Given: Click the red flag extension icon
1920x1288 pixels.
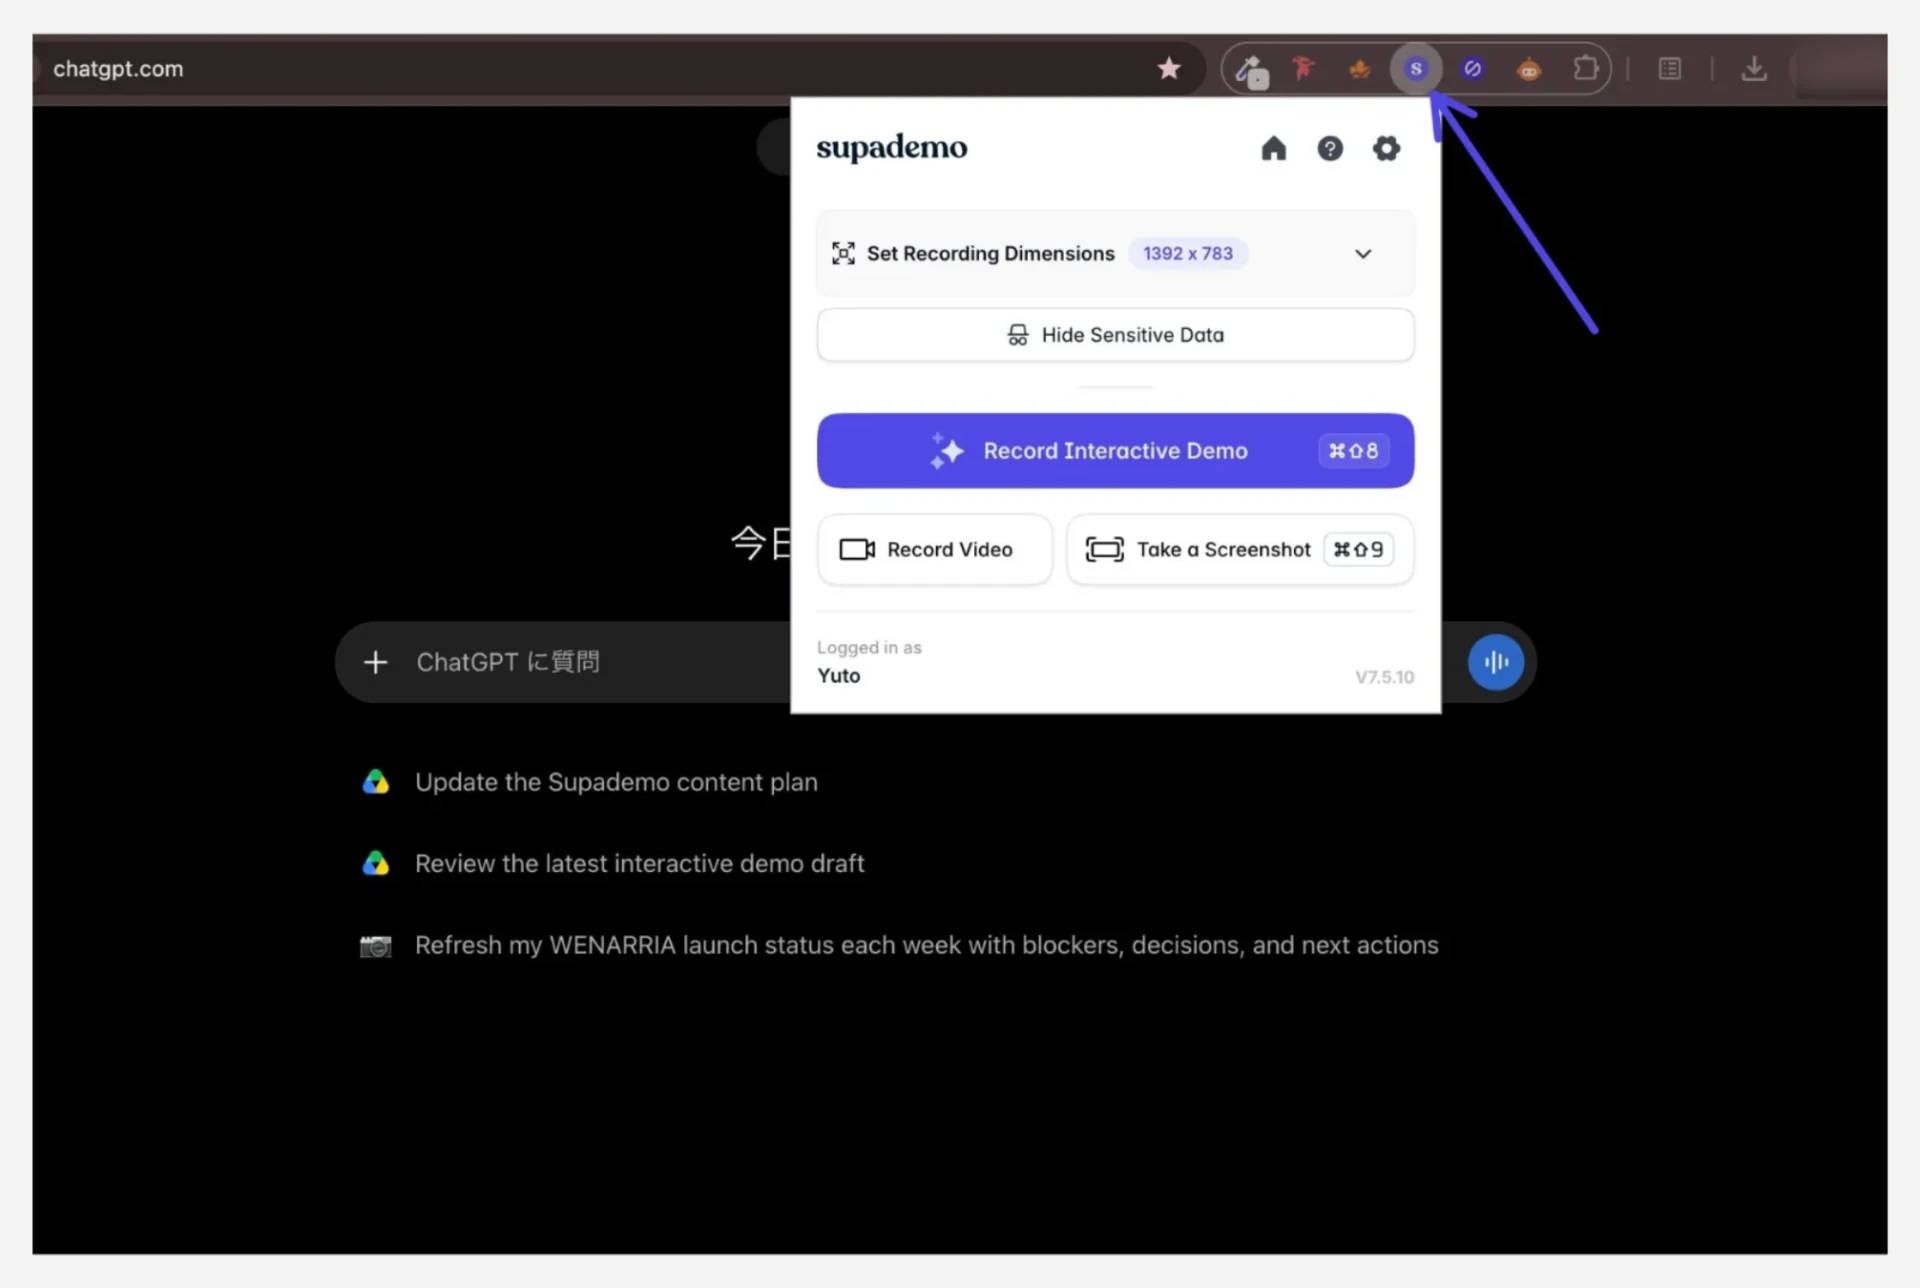Looking at the screenshot, I should (x=1302, y=69).
